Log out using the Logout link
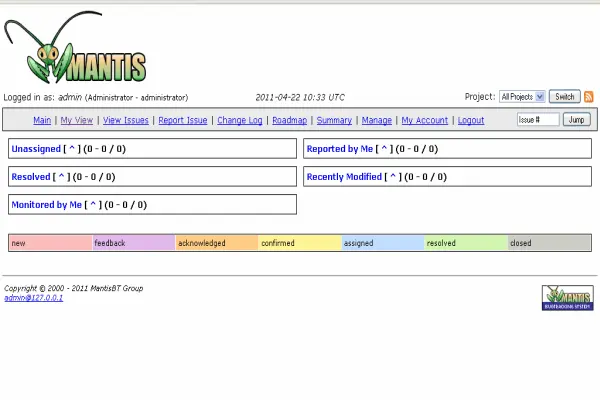This screenshot has height=400, width=600. click(470, 120)
